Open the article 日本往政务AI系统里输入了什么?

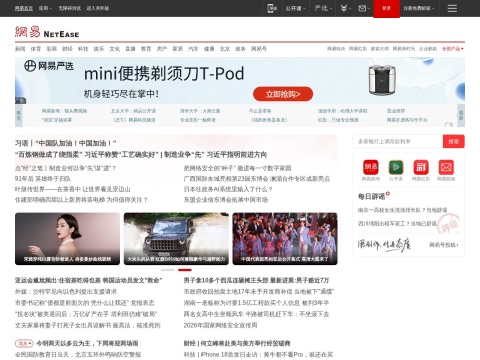point(228,189)
